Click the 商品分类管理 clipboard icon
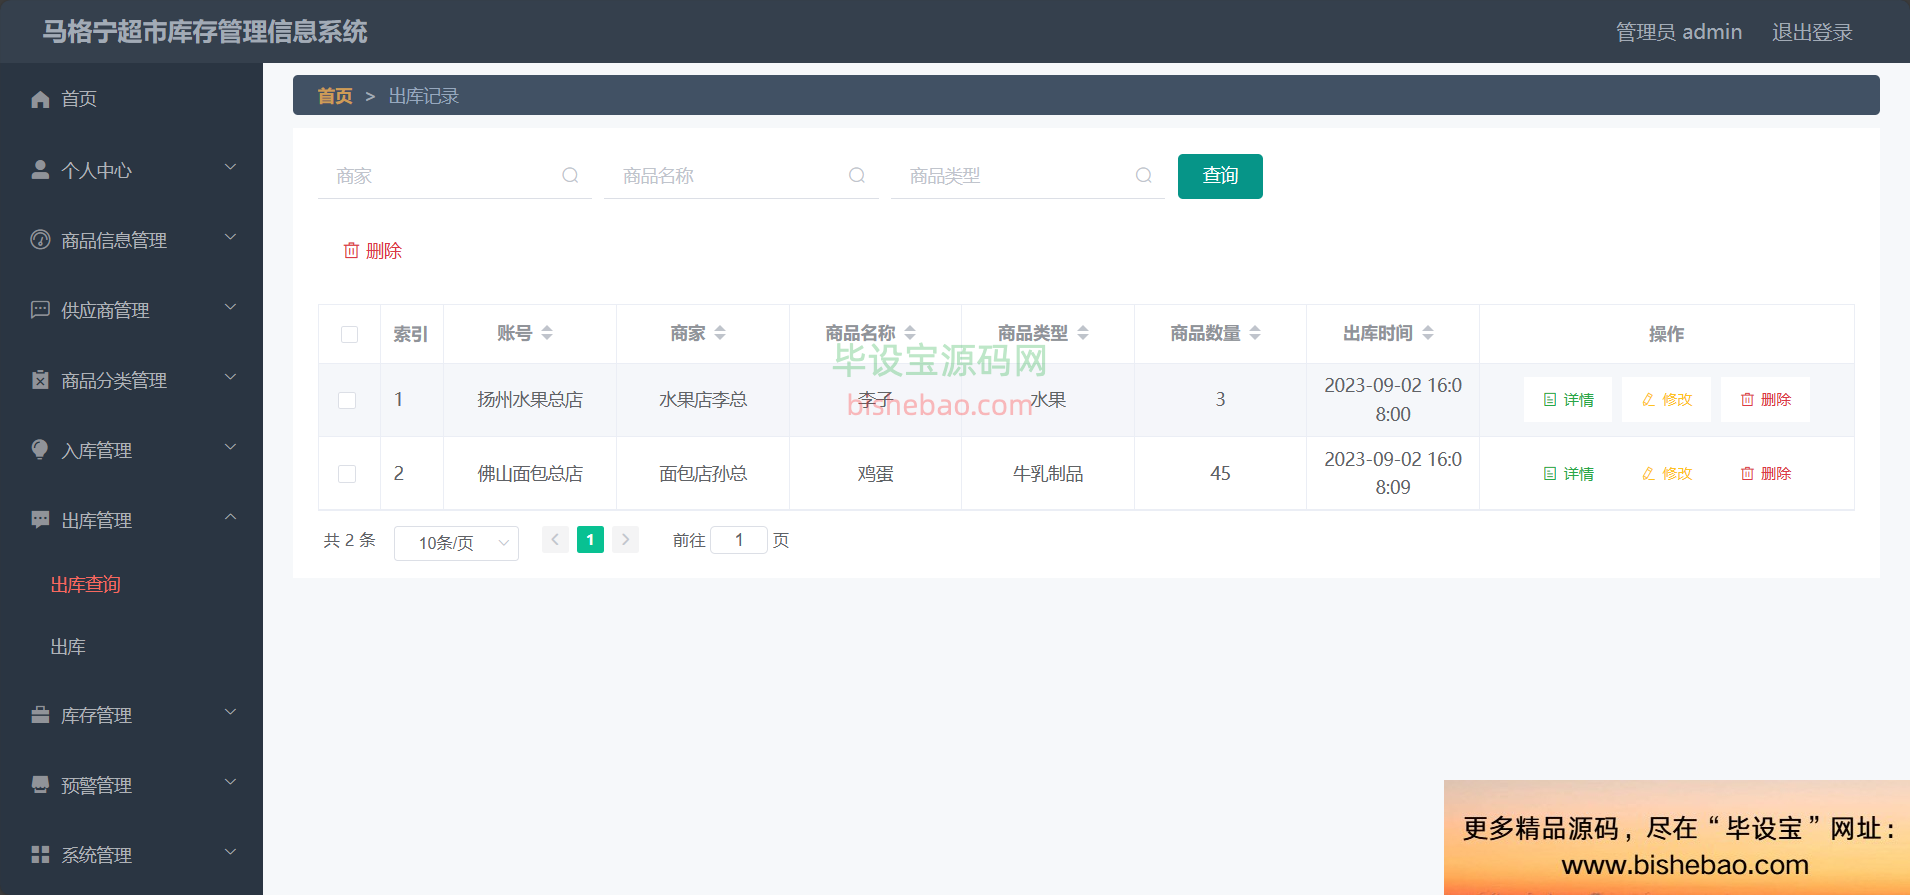Image resolution: width=1910 pixels, height=895 pixels. tap(40, 379)
